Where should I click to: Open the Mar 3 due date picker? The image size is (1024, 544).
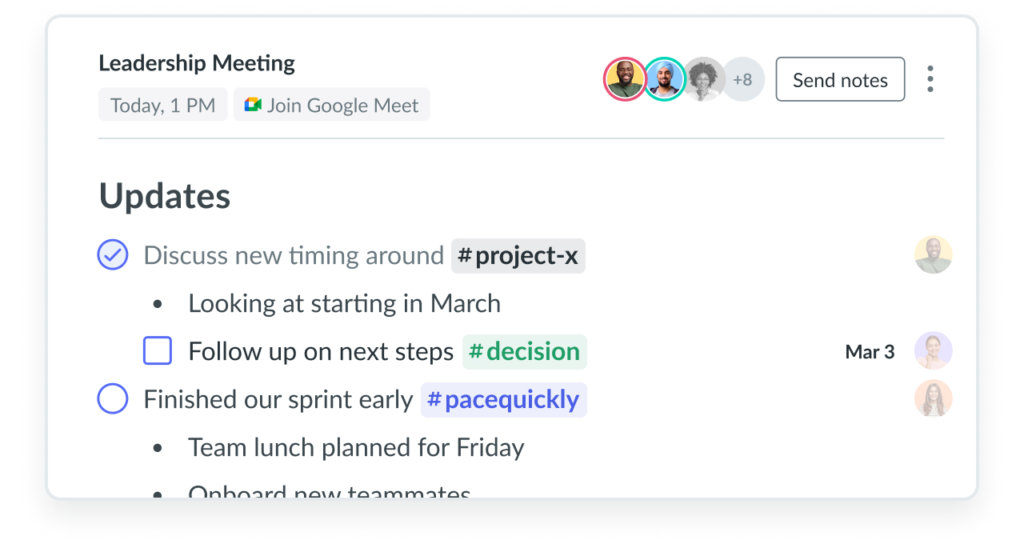869,352
